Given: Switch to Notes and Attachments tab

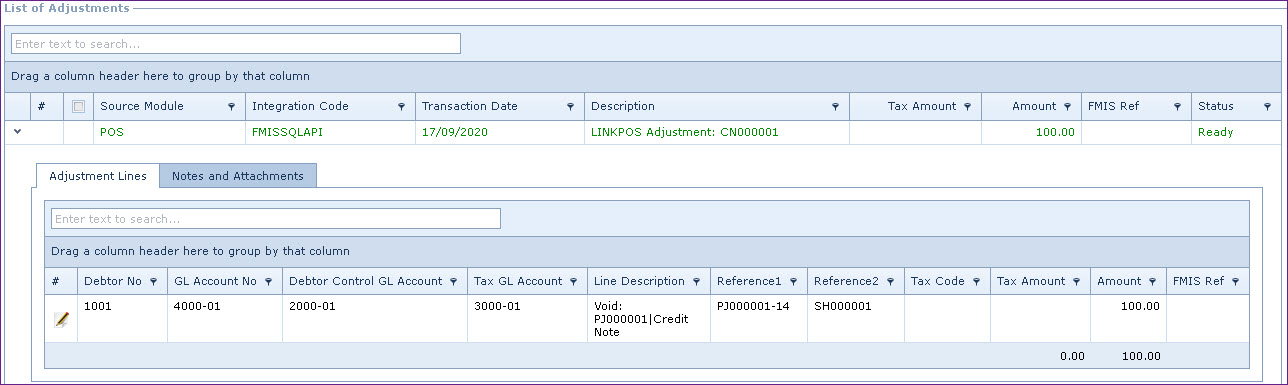Looking at the screenshot, I should click(x=238, y=176).
